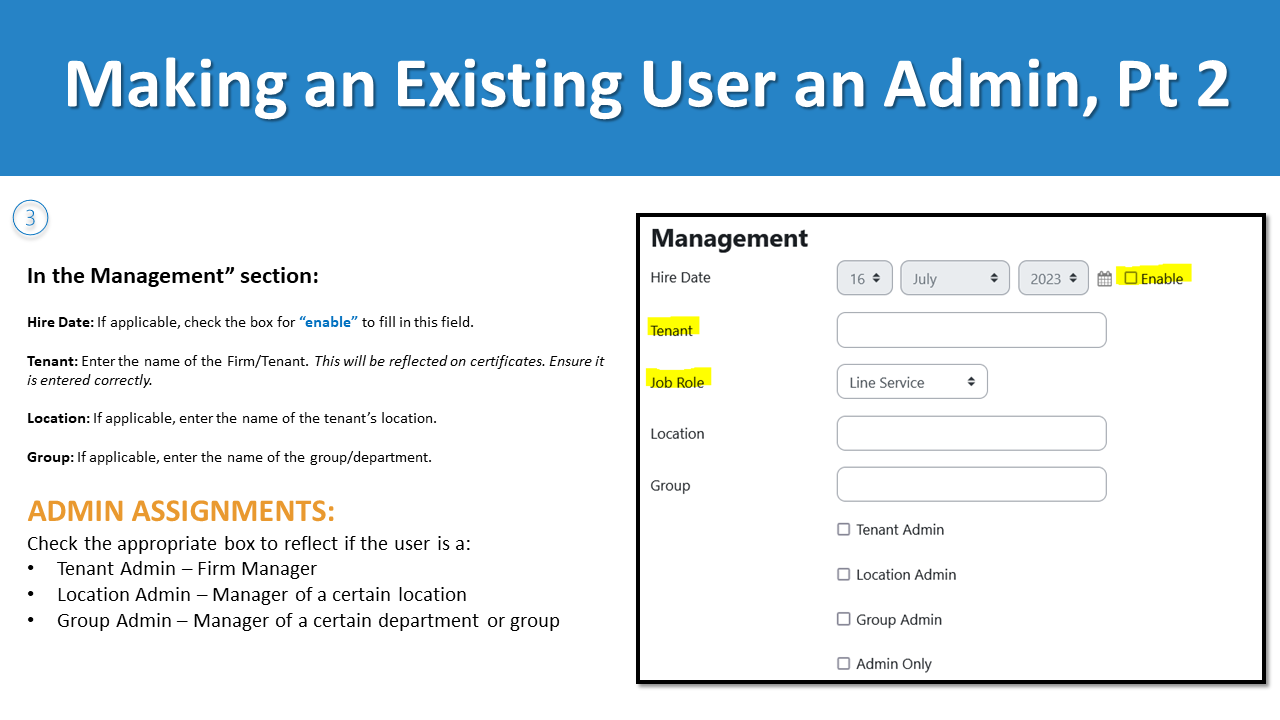Open the calendar icon beside the hire date
Image resolution: width=1280 pixels, height=720 pixels.
pos(1104,278)
